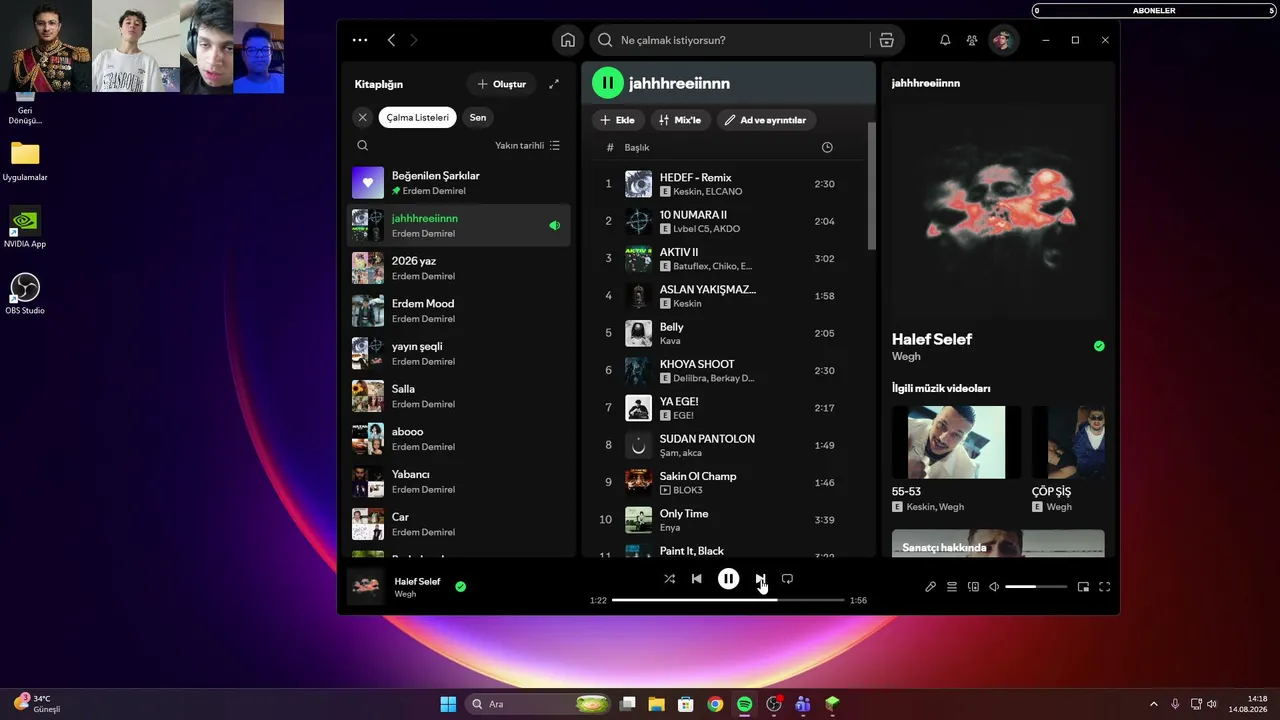1280x720 pixels.
Task: Click the album art in Now Playing panel
Action: (x=998, y=209)
